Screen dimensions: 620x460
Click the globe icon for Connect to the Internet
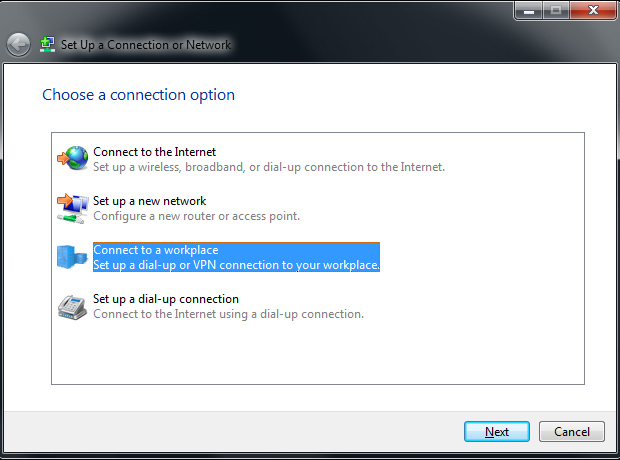click(x=73, y=158)
